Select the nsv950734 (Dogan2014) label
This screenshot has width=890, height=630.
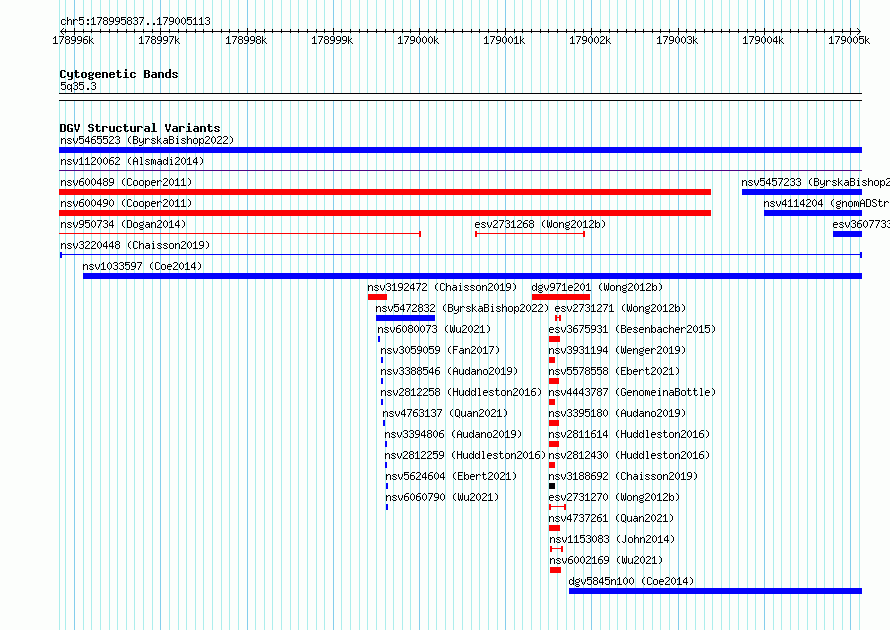(123, 224)
